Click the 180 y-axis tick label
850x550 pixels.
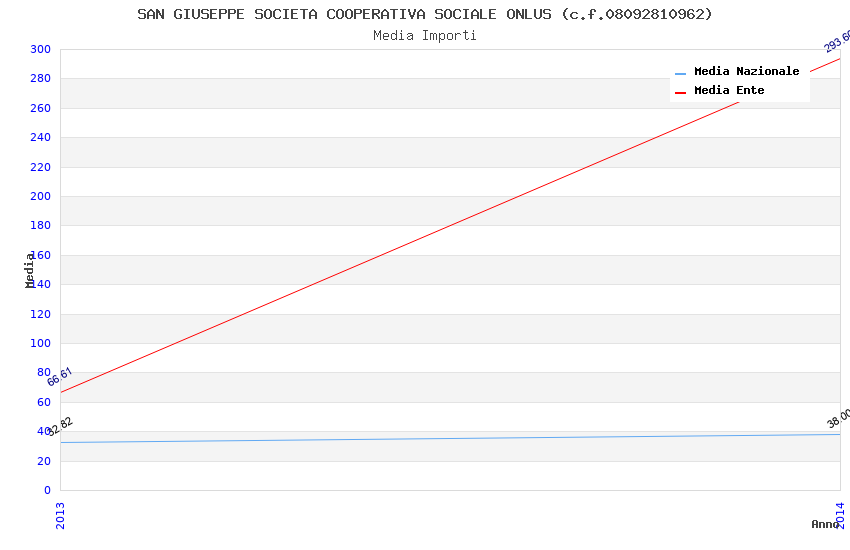coord(40,225)
